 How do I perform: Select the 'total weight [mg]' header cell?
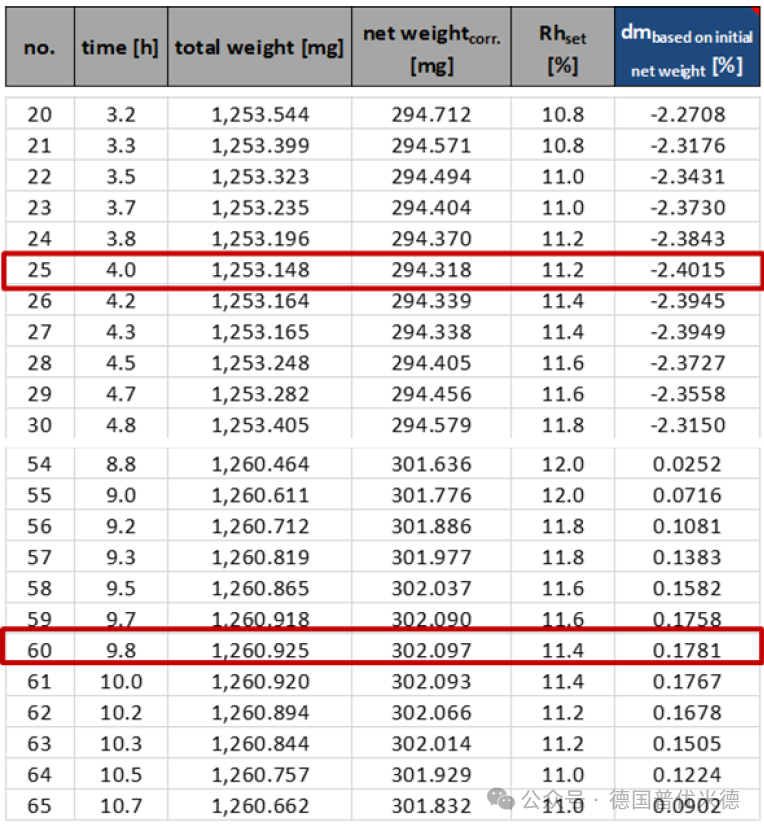coord(259,47)
